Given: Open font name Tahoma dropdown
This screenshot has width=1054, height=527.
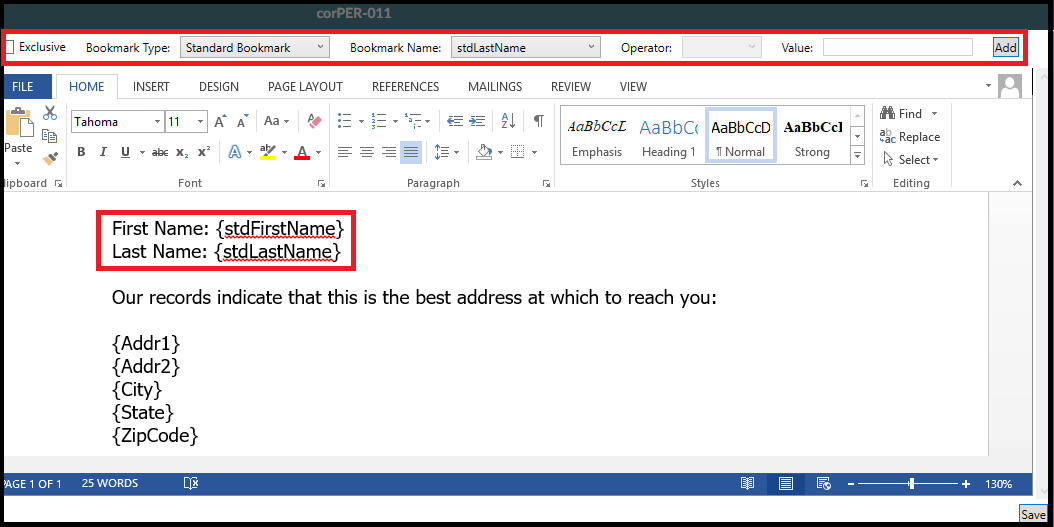Looking at the screenshot, I should tap(158, 122).
